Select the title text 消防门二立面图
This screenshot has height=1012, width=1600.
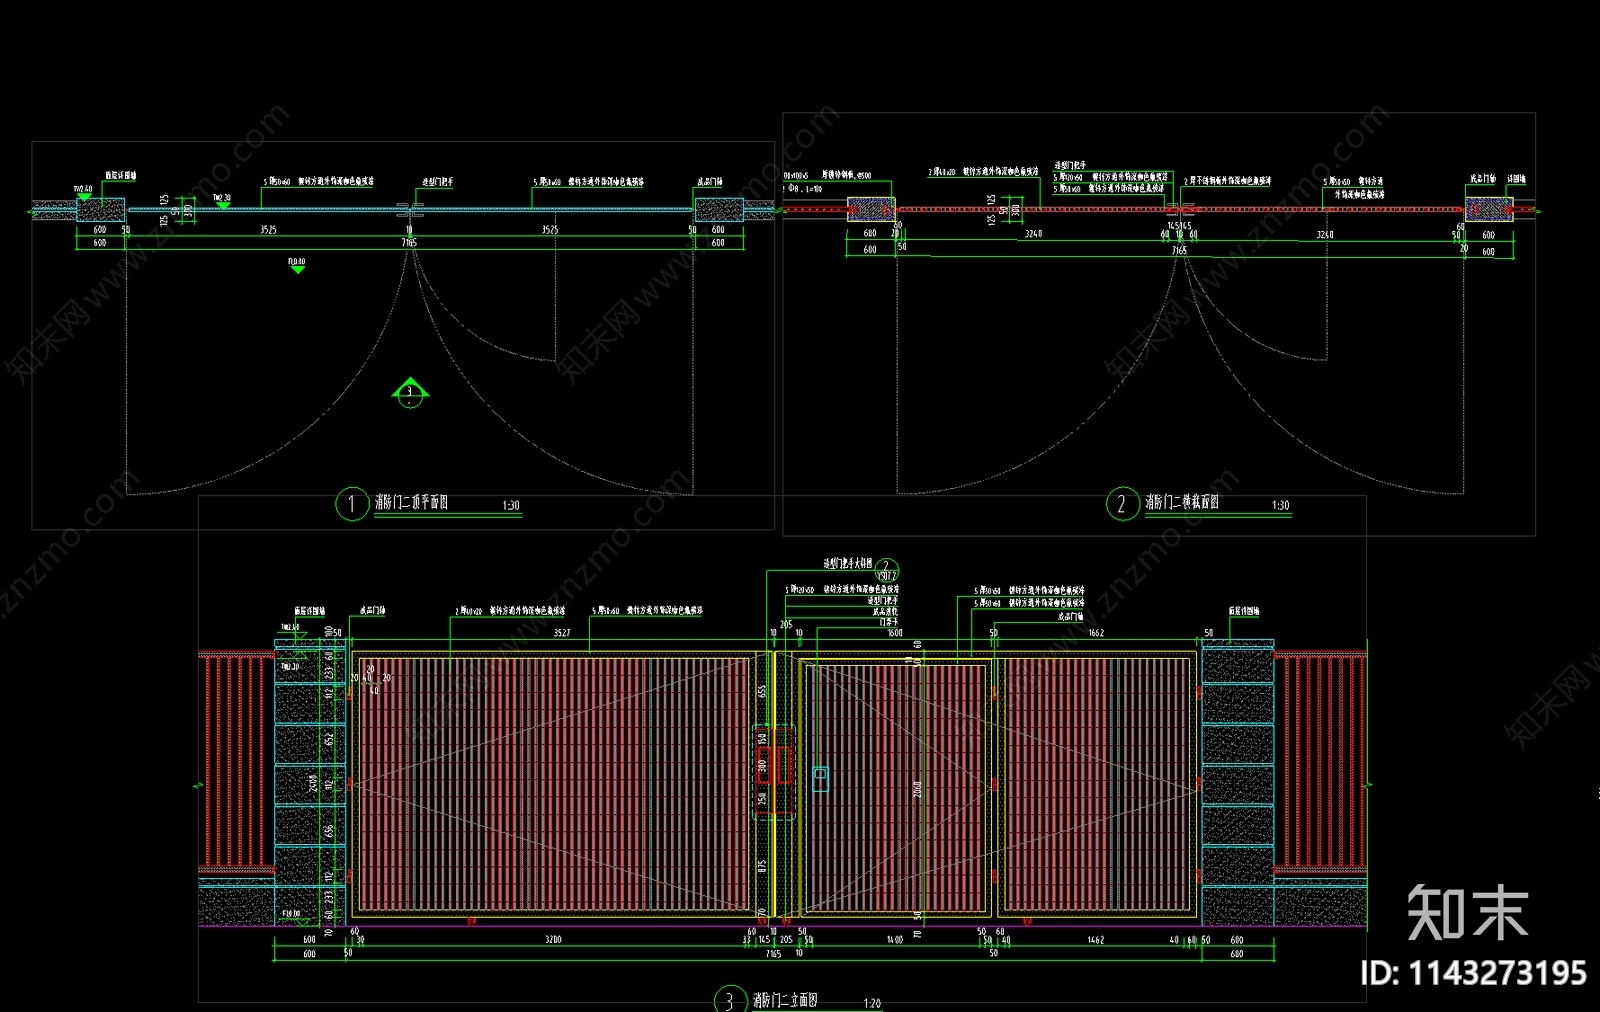785,1000
